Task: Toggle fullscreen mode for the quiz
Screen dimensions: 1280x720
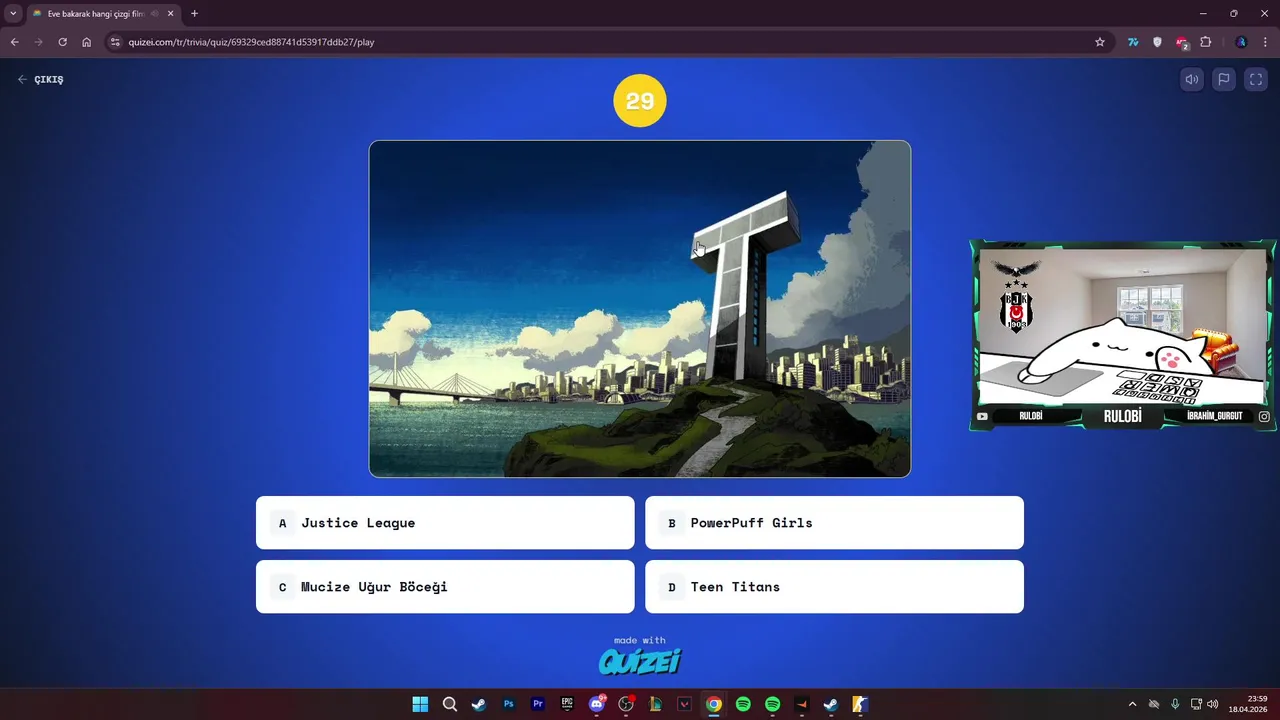Action: pos(1256,80)
